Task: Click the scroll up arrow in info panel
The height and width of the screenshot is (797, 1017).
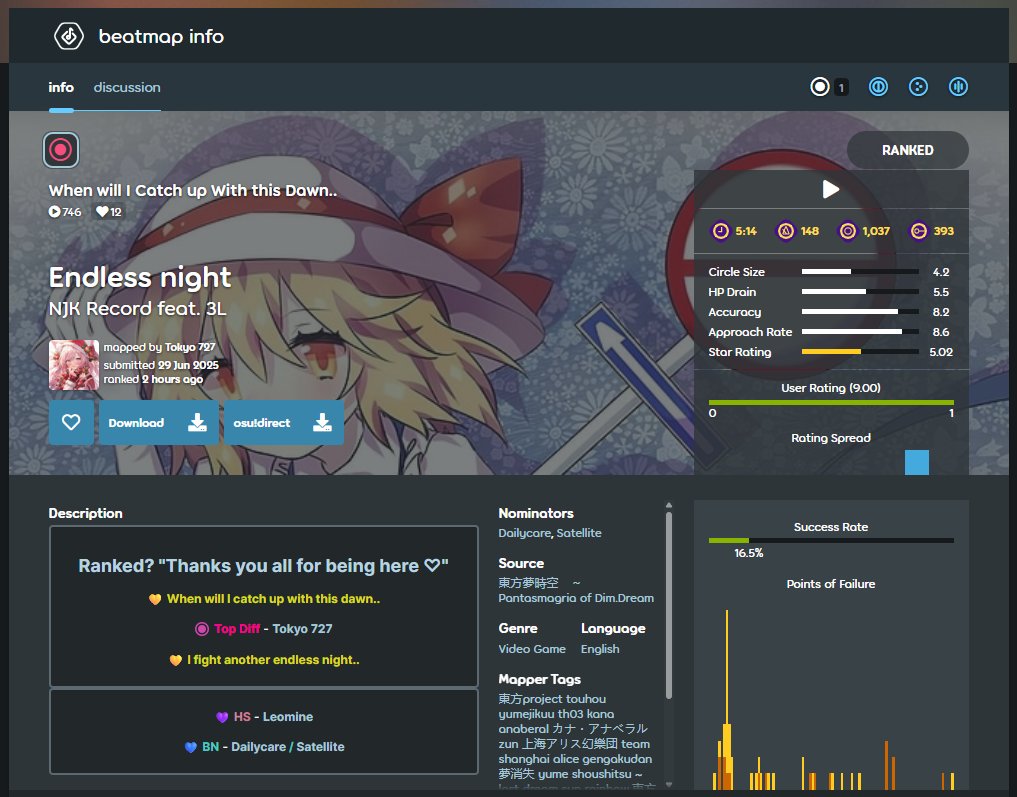Action: (669, 505)
